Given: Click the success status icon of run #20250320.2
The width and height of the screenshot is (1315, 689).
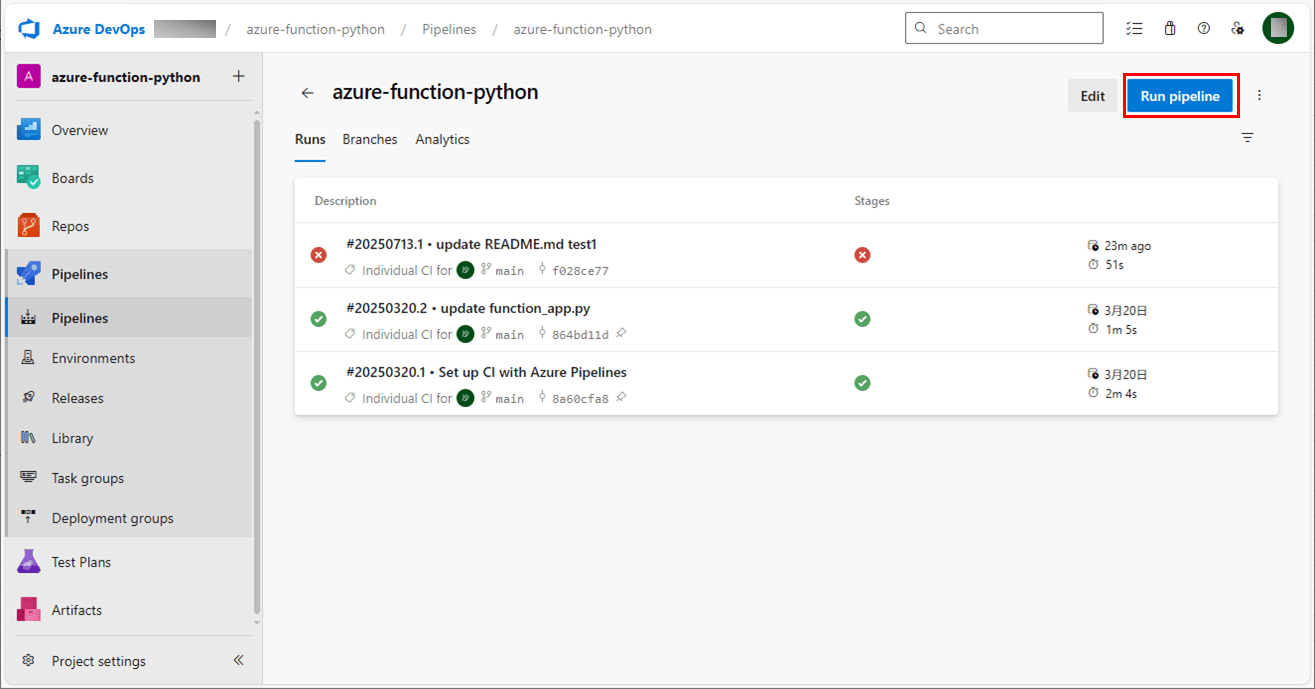Looking at the screenshot, I should click(x=319, y=319).
